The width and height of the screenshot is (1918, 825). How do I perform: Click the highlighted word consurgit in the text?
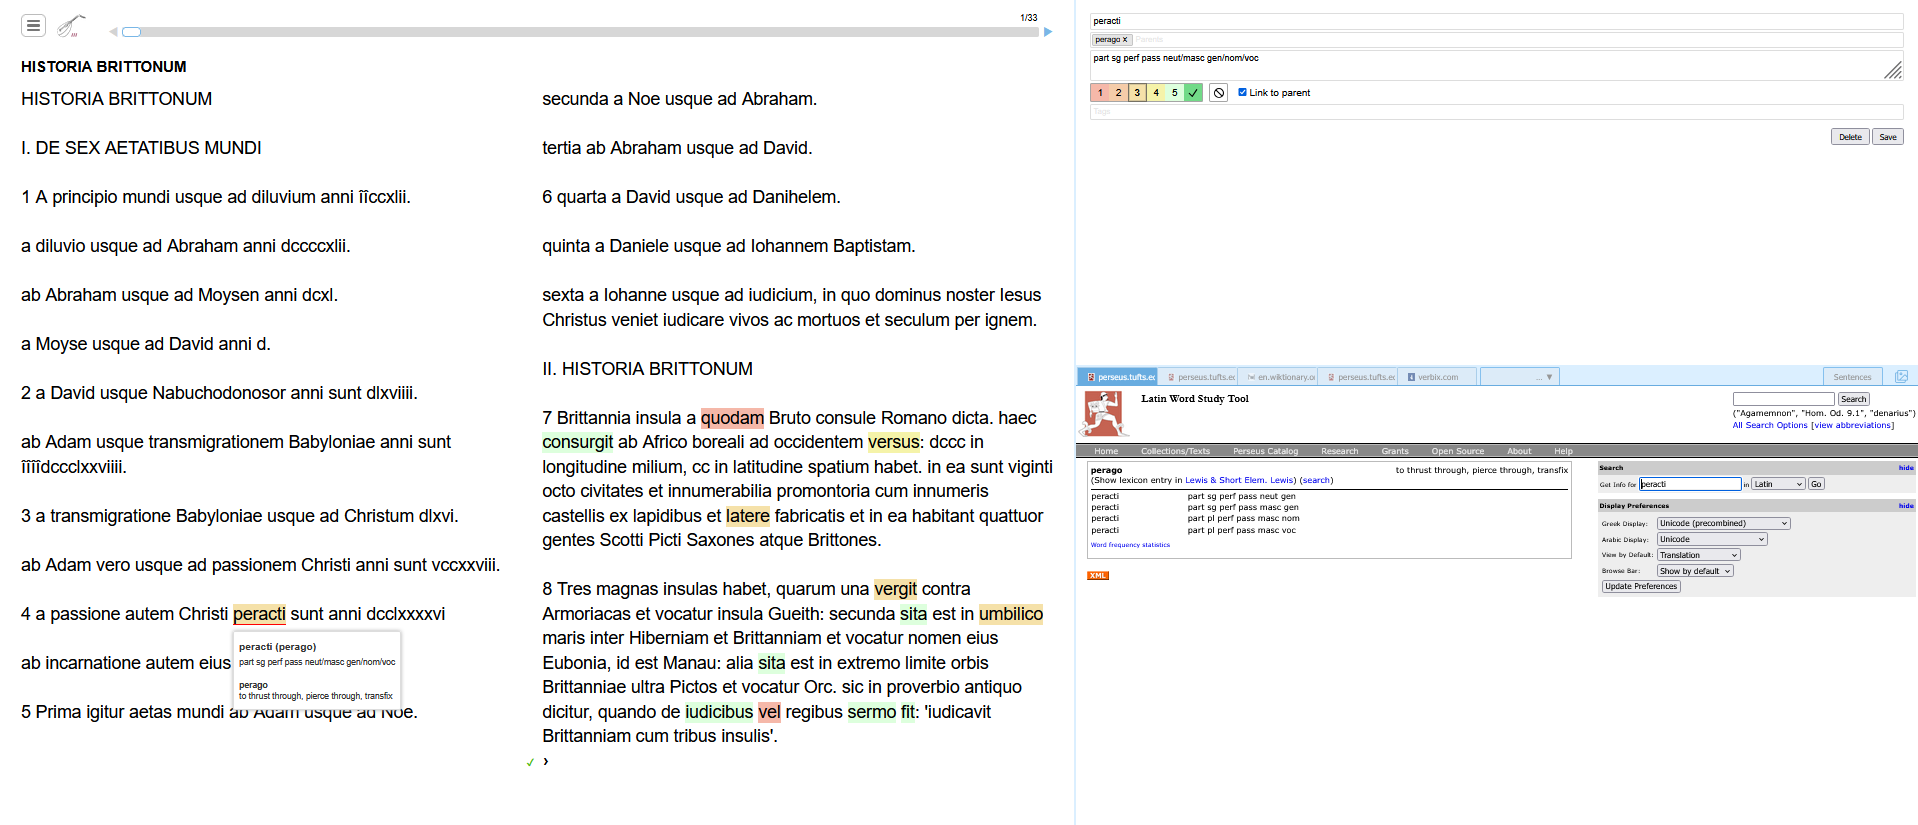[x=578, y=442]
